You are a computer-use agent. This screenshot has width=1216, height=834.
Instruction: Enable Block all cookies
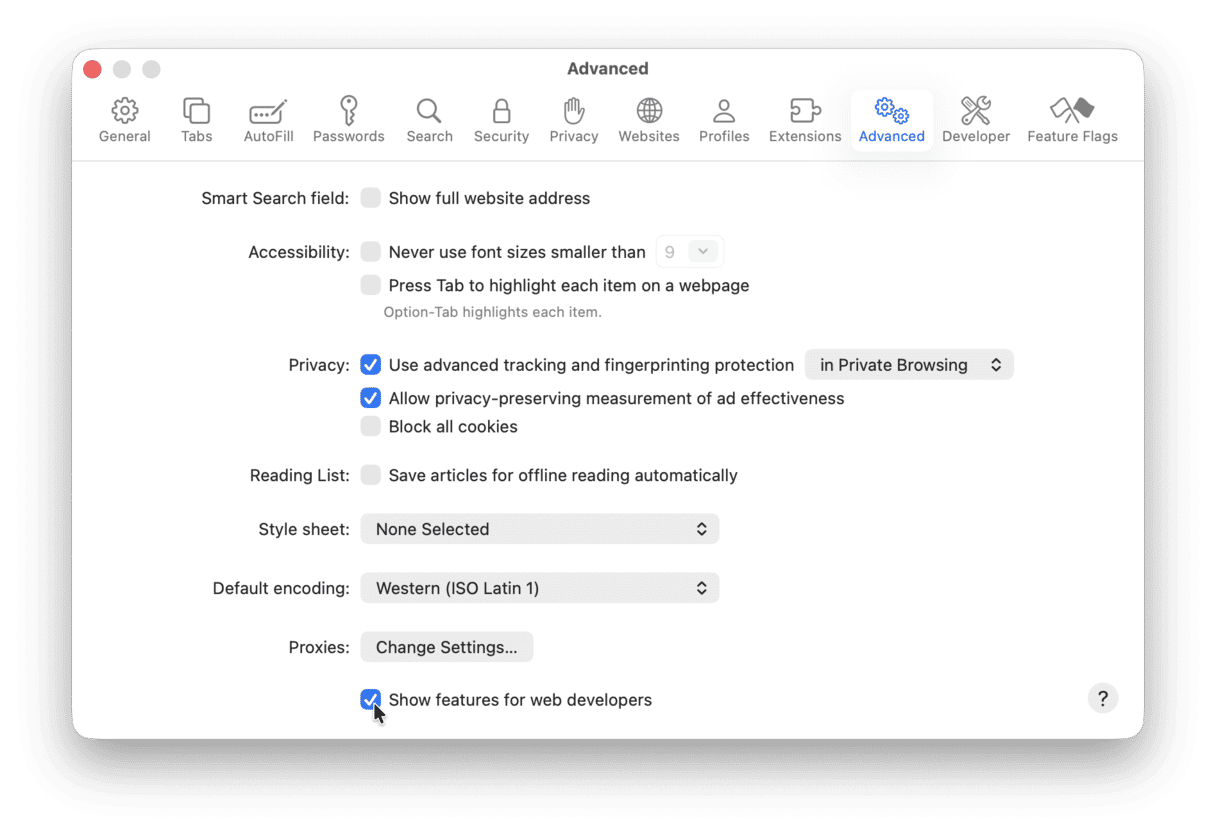tap(371, 426)
